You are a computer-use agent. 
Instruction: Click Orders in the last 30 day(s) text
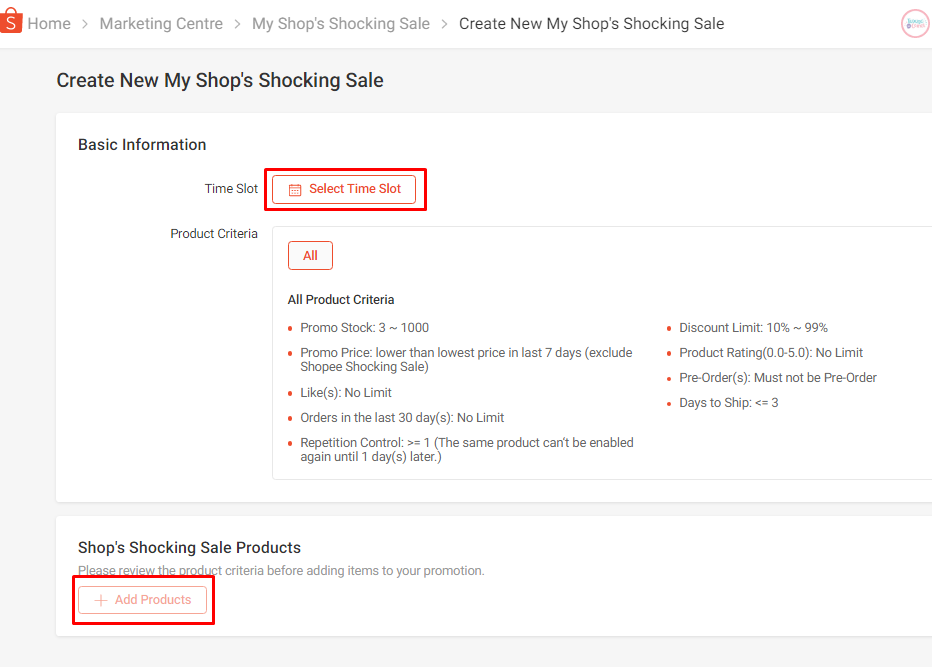[x=402, y=417]
